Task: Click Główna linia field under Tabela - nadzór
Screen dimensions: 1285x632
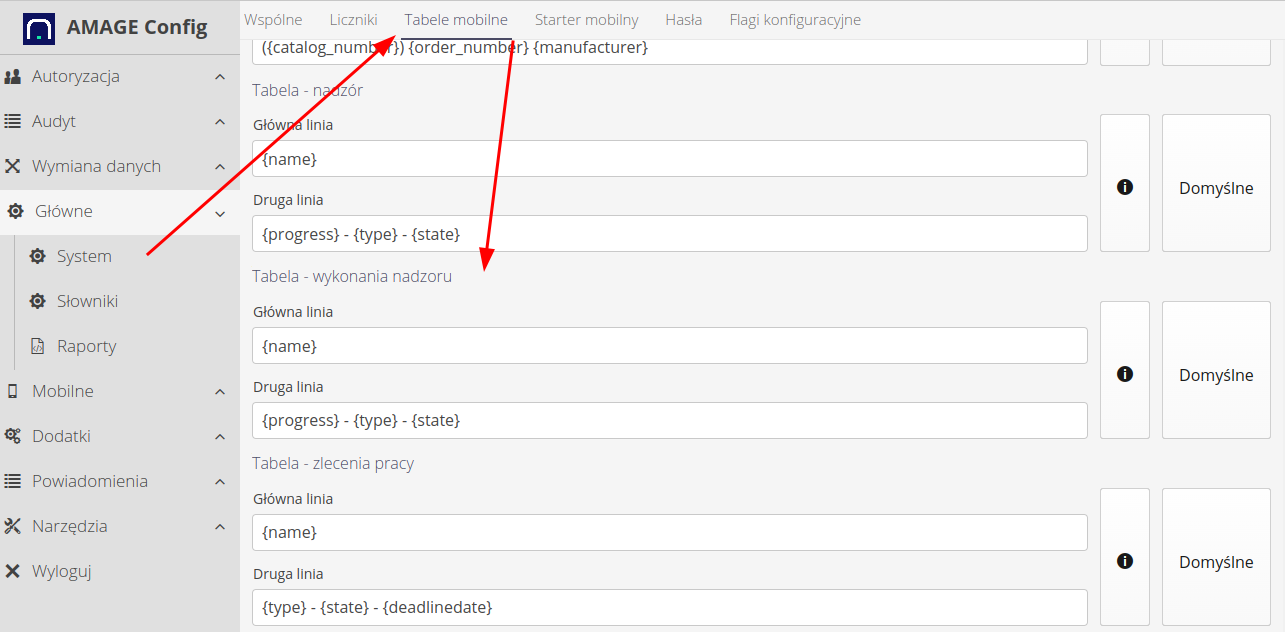Action: 669,159
